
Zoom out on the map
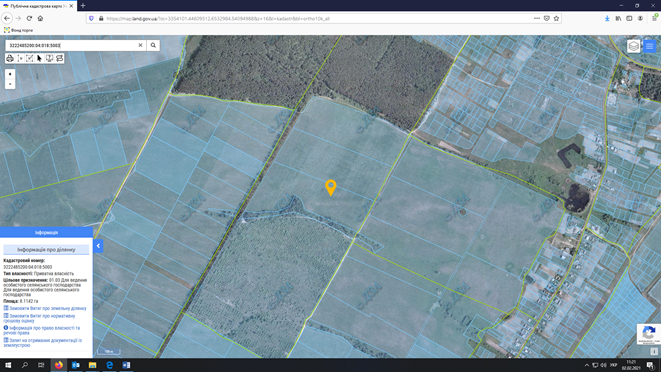tap(10, 84)
